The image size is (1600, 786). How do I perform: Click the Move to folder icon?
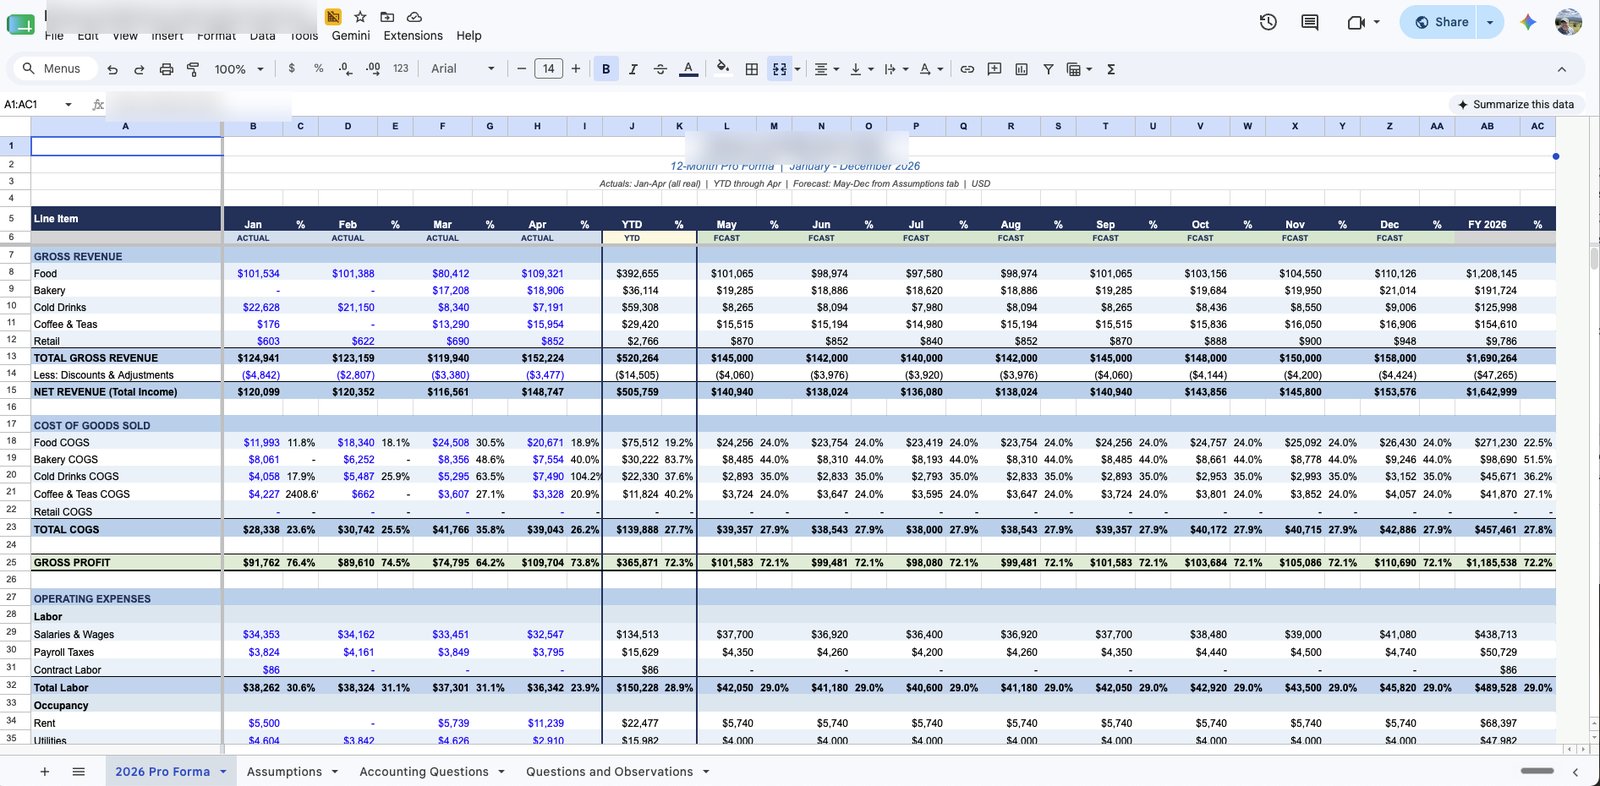[387, 17]
